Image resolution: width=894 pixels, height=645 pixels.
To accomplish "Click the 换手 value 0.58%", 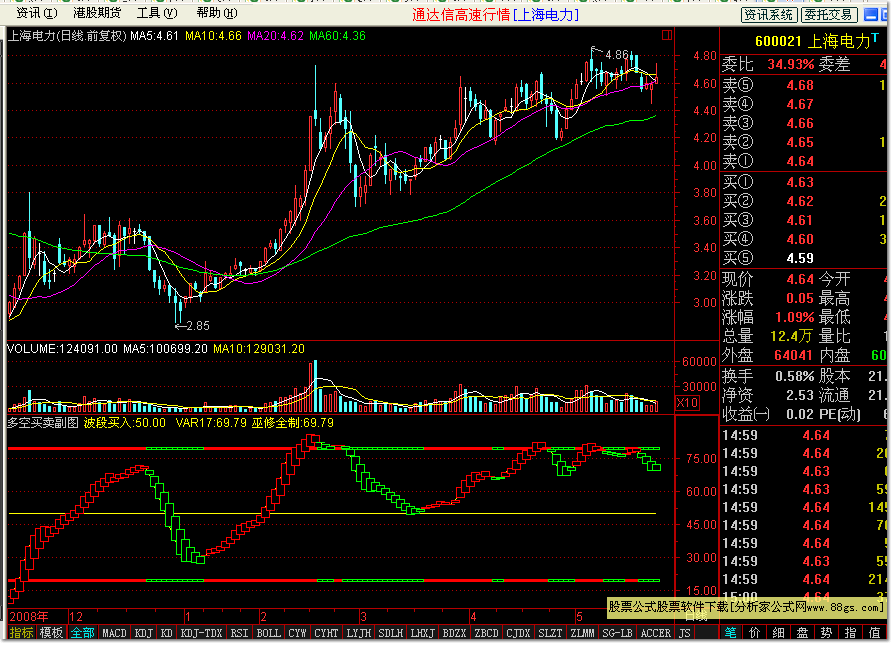I will point(795,376).
